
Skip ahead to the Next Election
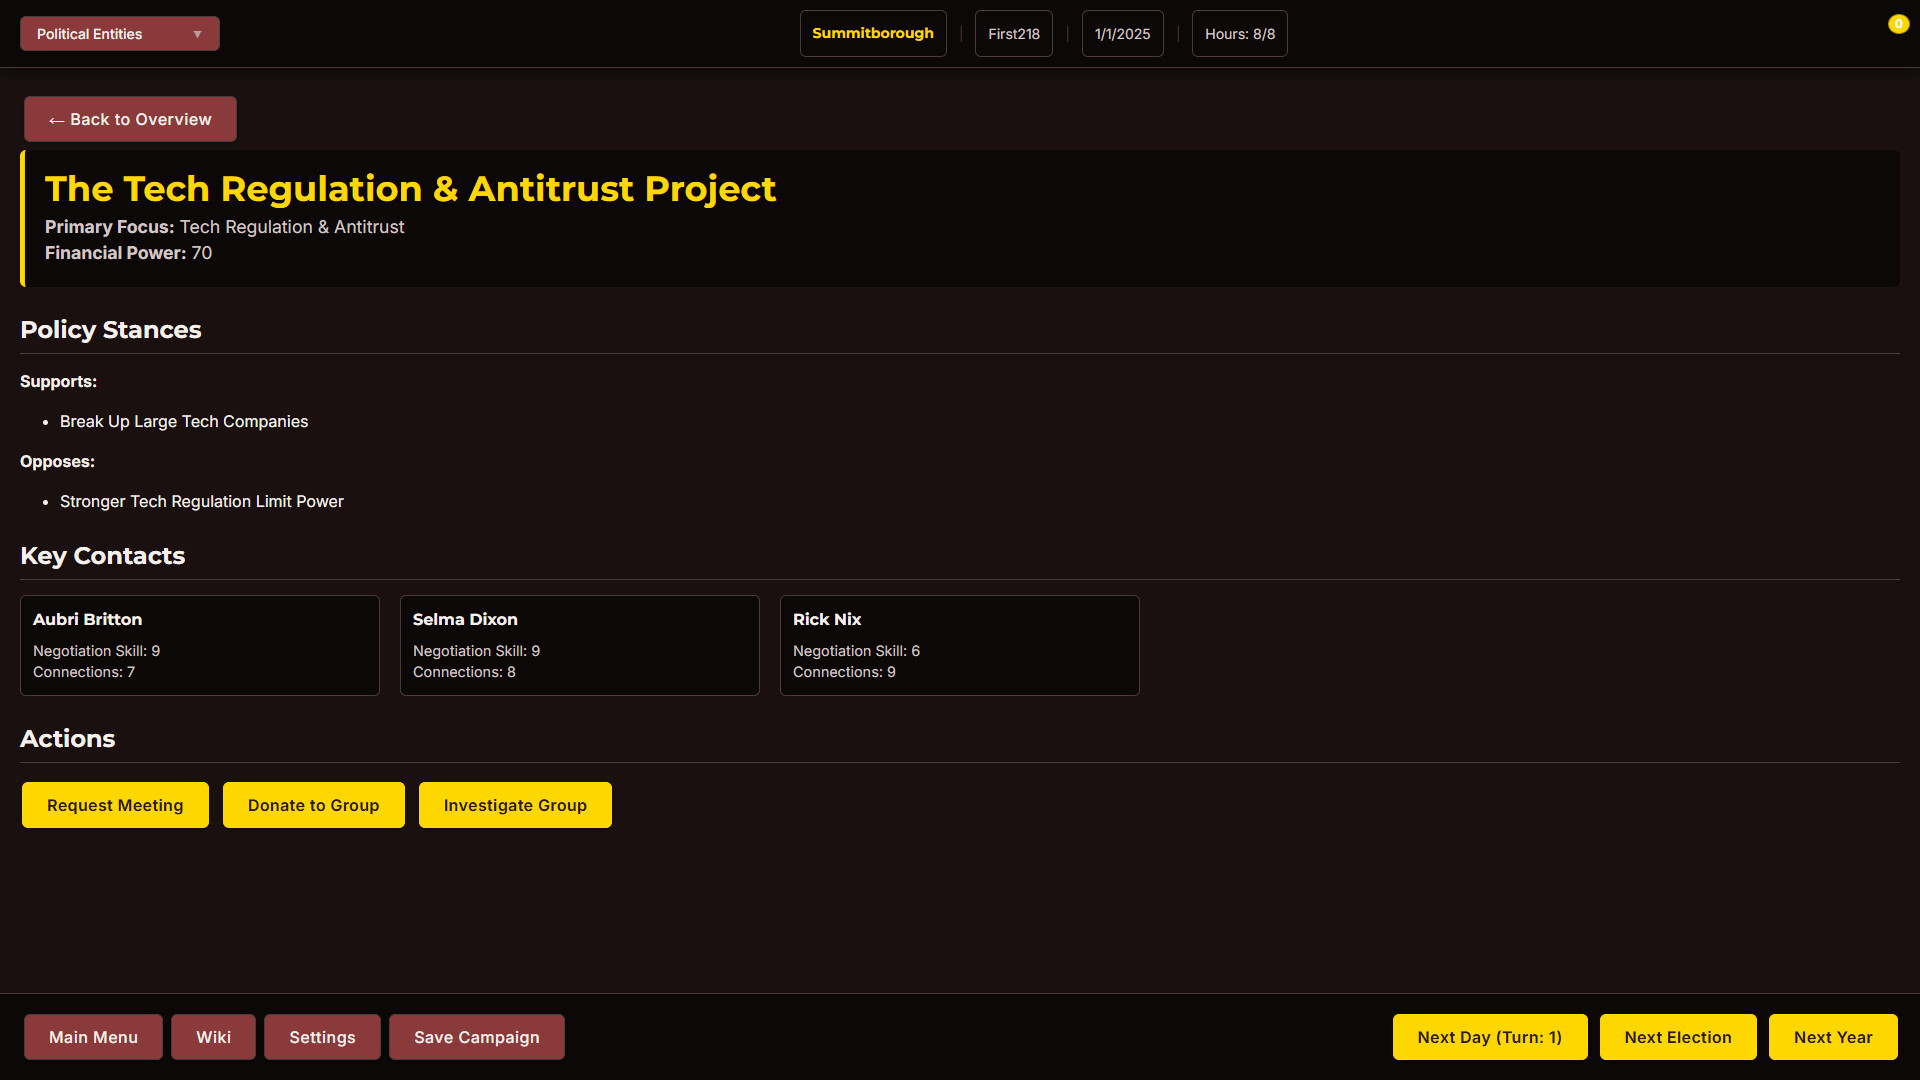coord(1677,1037)
